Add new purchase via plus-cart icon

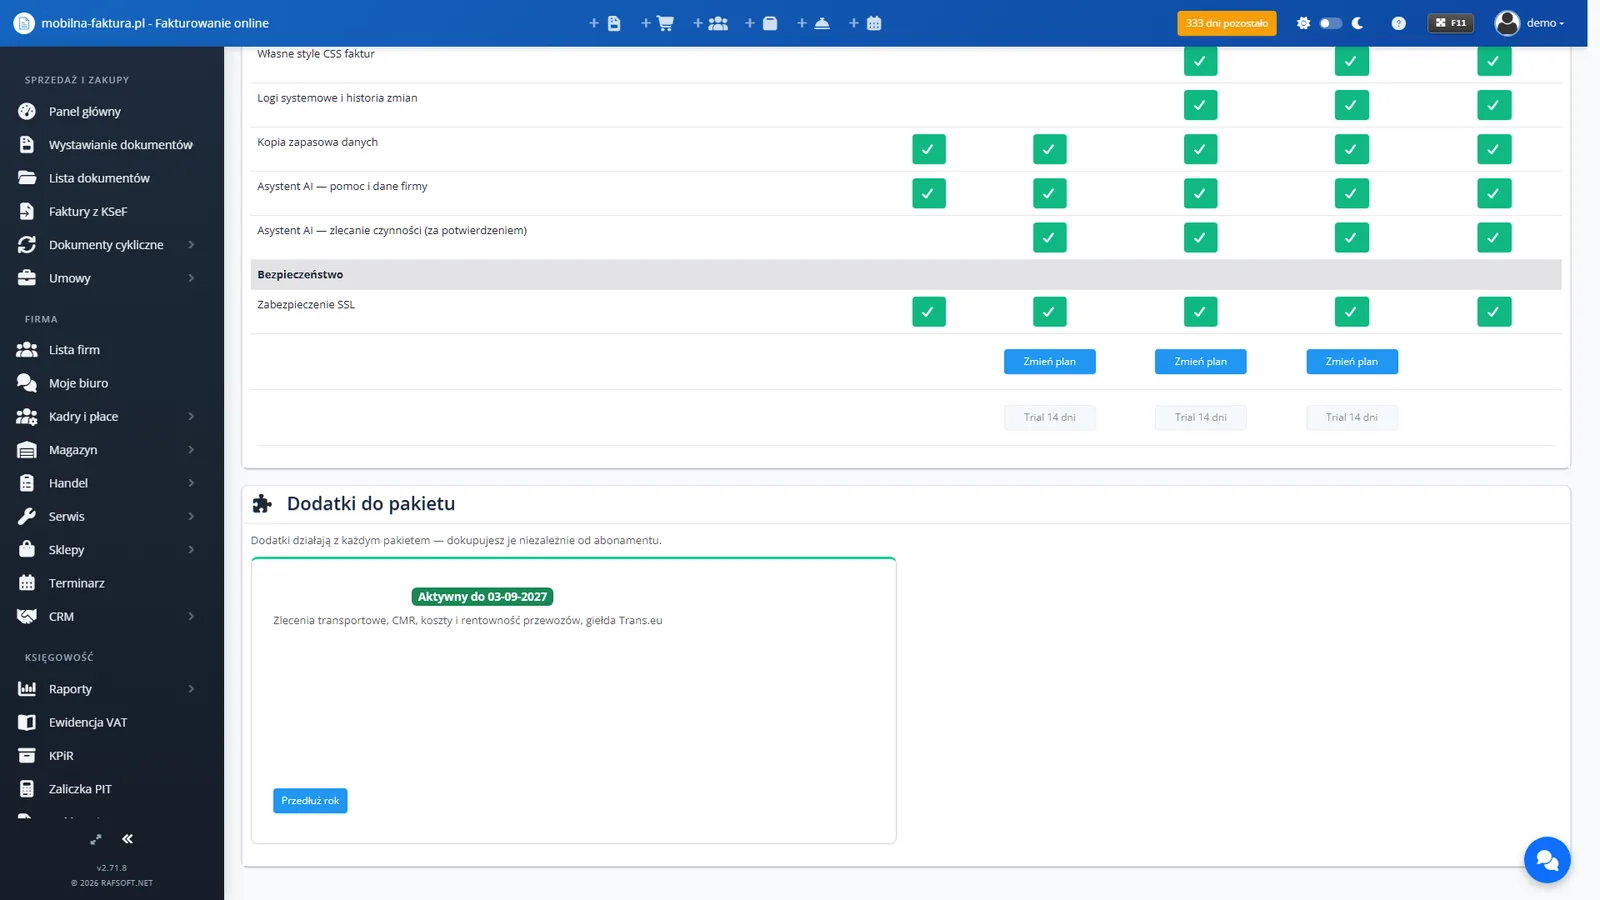tap(657, 23)
